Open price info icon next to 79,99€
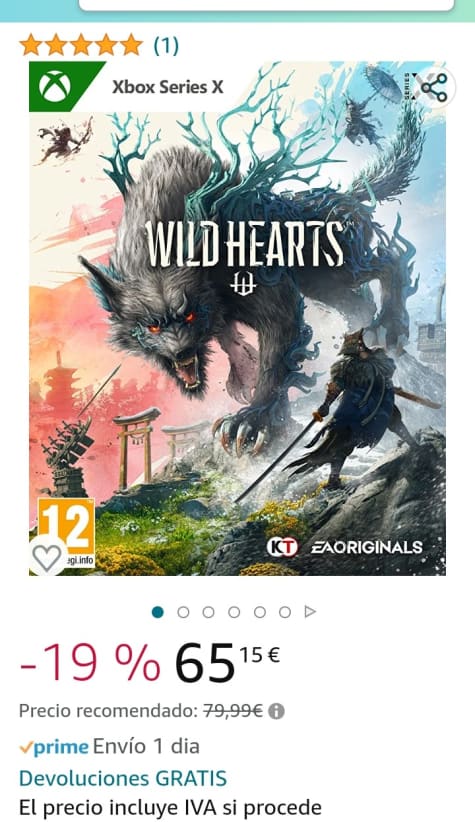475x822 pixels. pyautogui.click(x=276, y=711)
